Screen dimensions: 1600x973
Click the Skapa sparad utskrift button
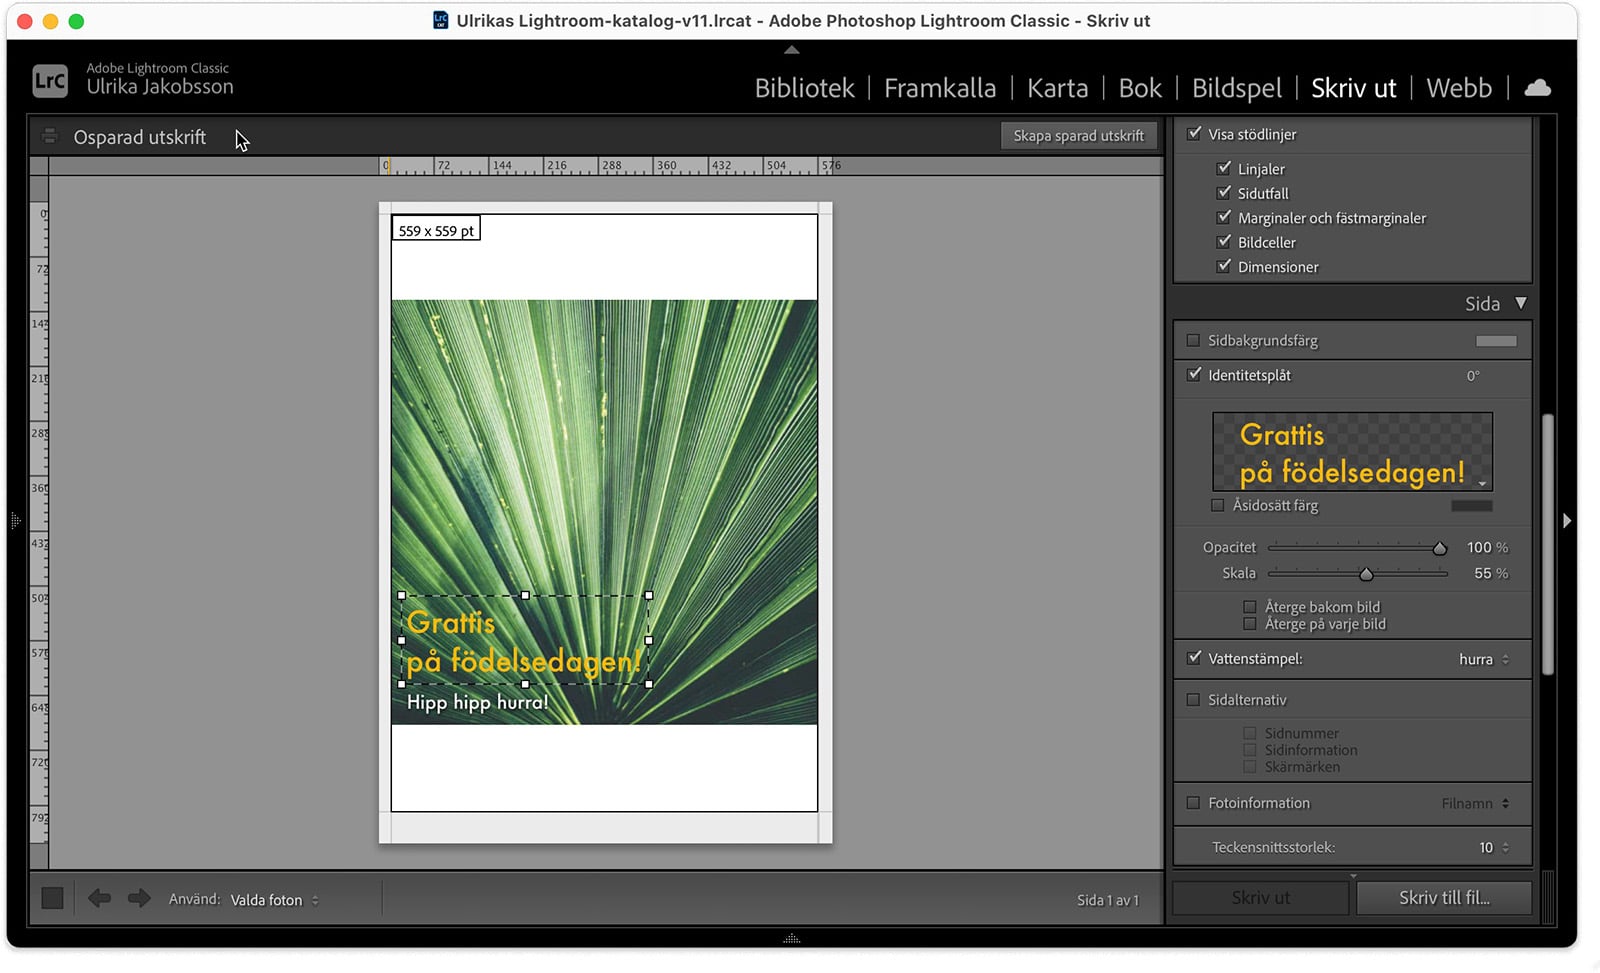[1079, 135]
